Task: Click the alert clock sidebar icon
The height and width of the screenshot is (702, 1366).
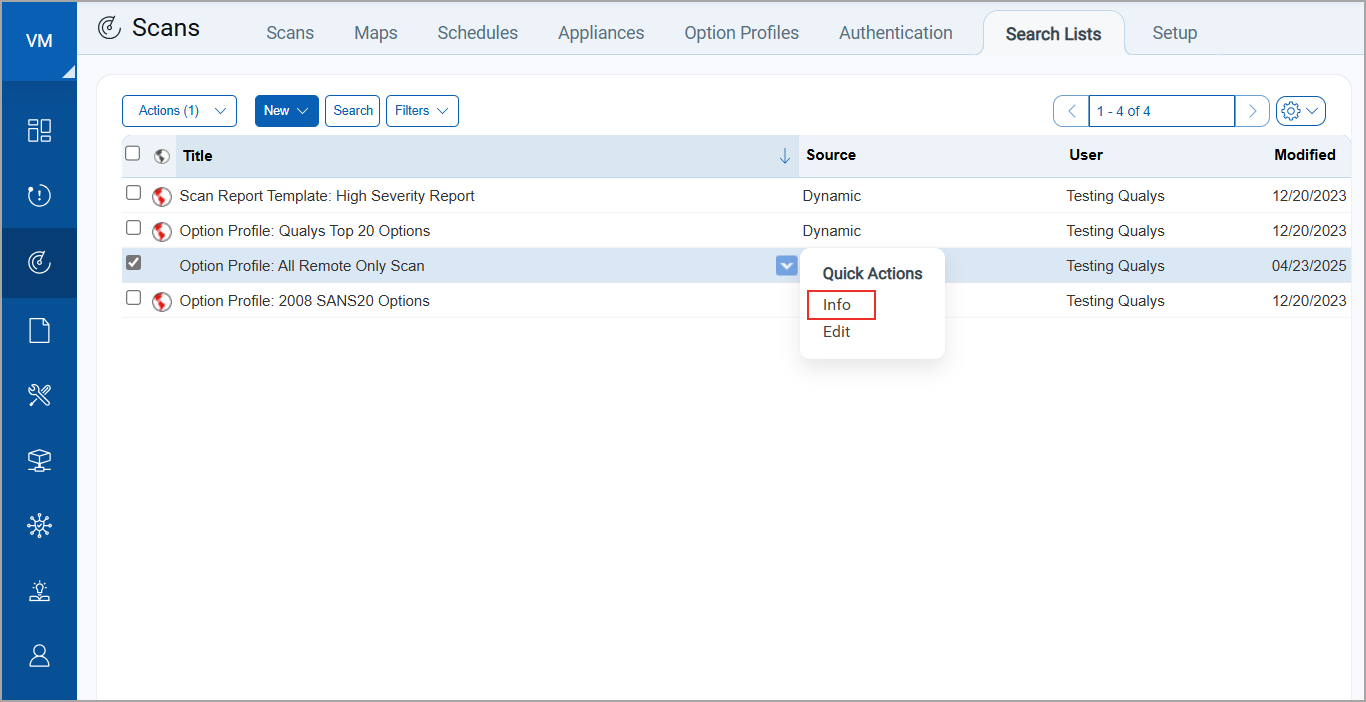Action: pos(39,196)
